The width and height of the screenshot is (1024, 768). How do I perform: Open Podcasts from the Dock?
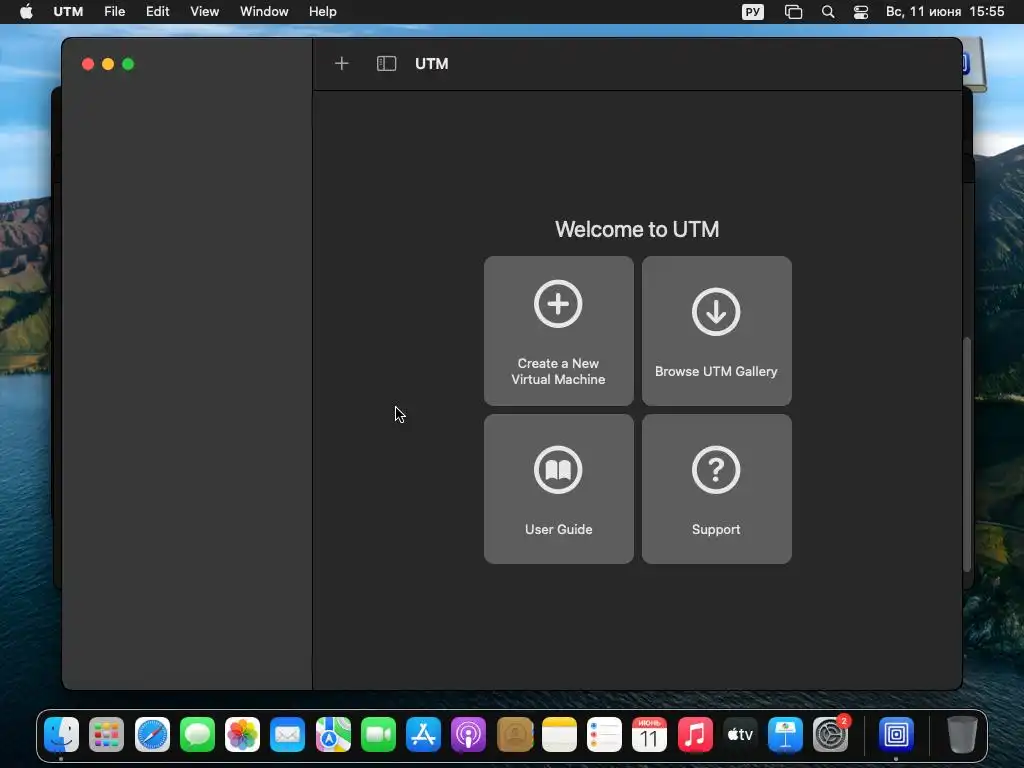tap(468, 734)
